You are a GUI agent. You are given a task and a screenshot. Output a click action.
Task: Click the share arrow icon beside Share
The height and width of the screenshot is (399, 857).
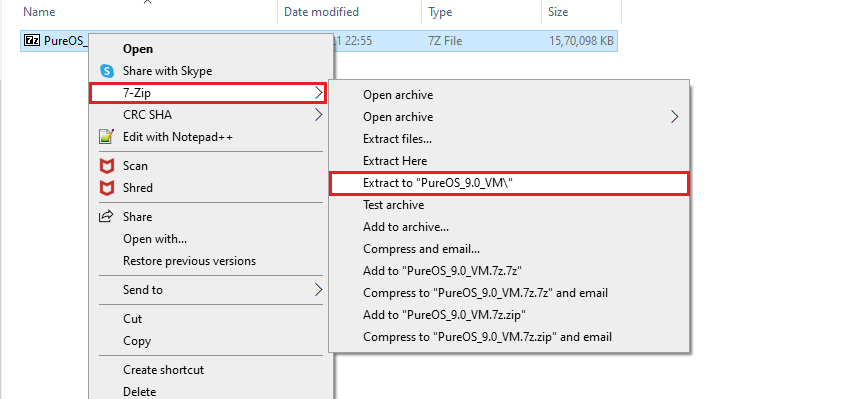click(x=106, y=216)
